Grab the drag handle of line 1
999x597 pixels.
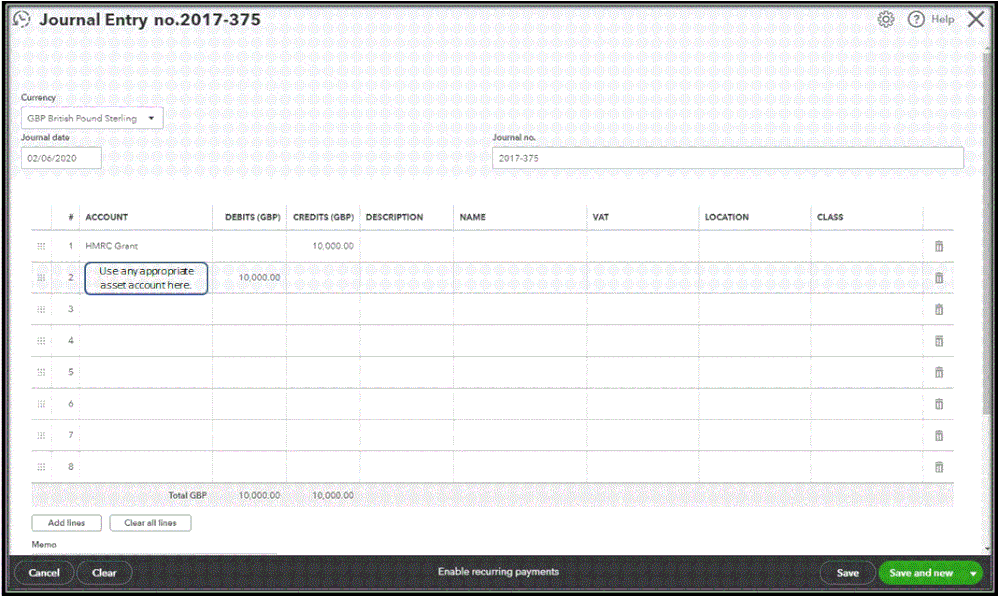tap(41, 246)
